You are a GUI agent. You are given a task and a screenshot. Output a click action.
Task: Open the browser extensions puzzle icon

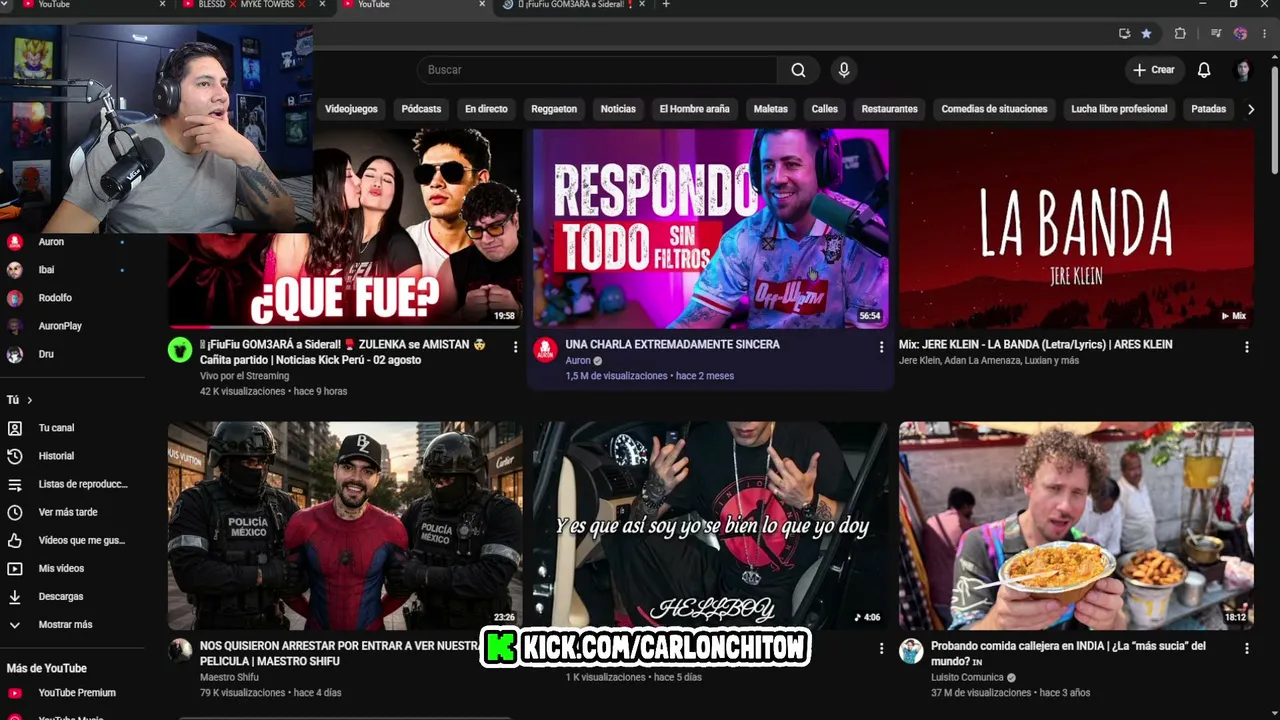tap(1180, 33)
